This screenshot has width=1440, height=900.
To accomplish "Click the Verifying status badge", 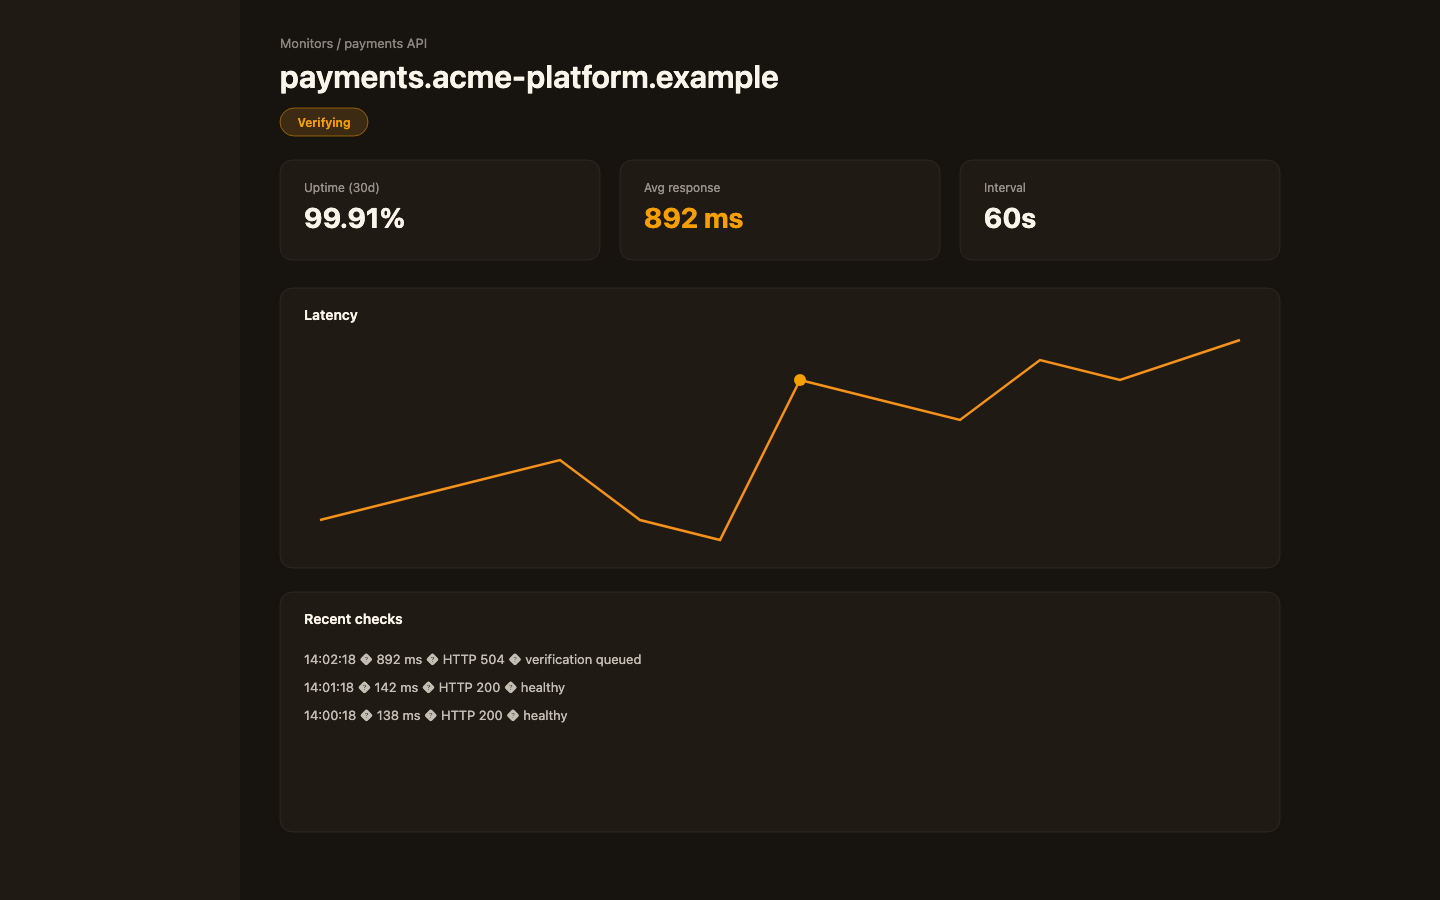I will click(324, 122).
